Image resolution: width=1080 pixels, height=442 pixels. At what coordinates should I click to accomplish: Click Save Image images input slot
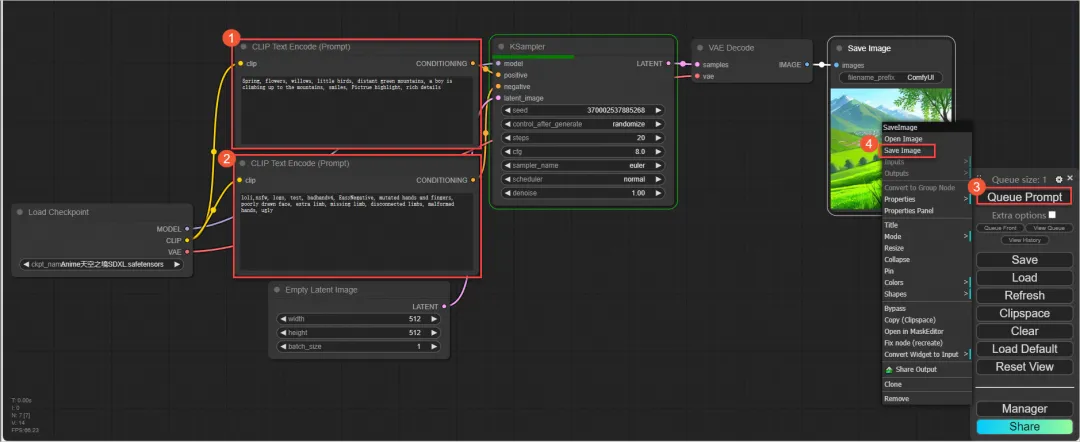(836, 65)
